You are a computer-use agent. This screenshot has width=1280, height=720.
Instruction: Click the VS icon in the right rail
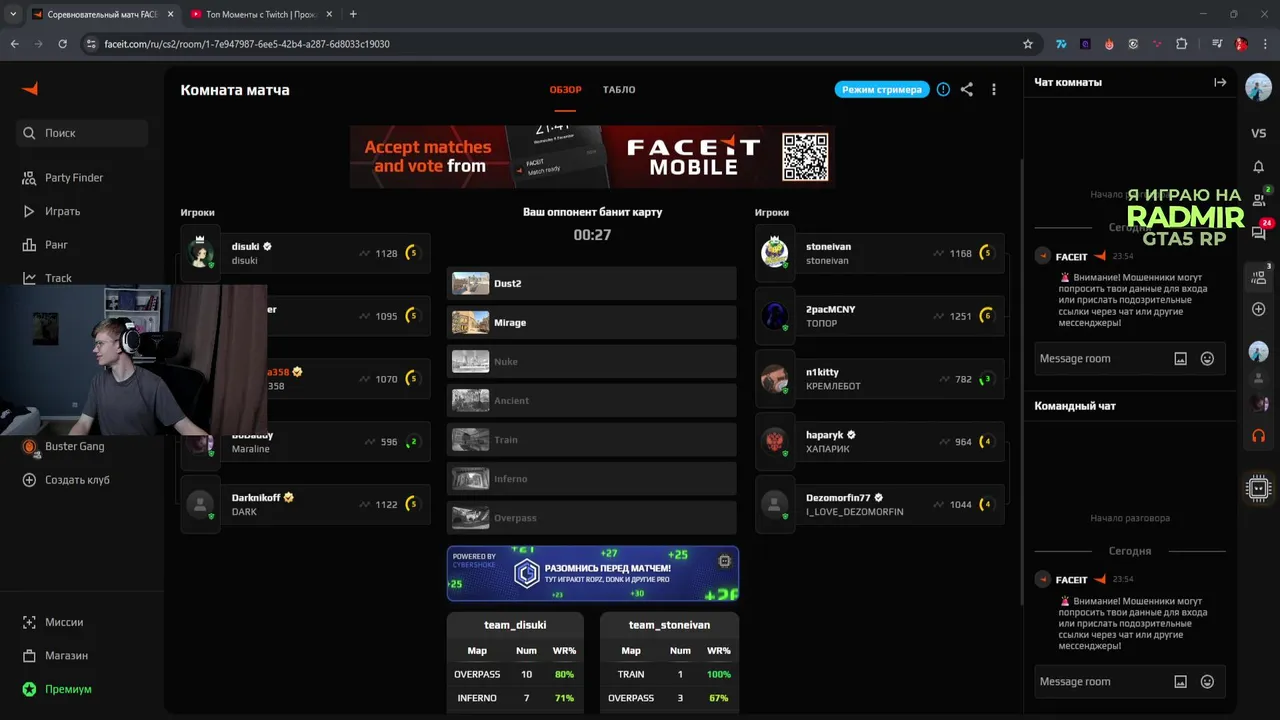(x=1258, y=133)
